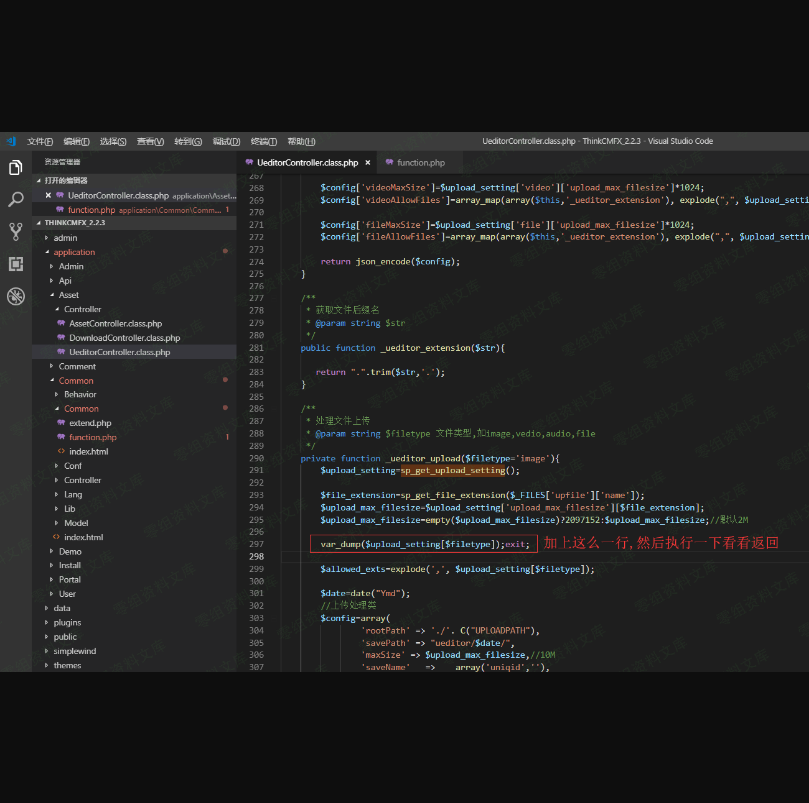Expand the Portal folder

point(70,579)
